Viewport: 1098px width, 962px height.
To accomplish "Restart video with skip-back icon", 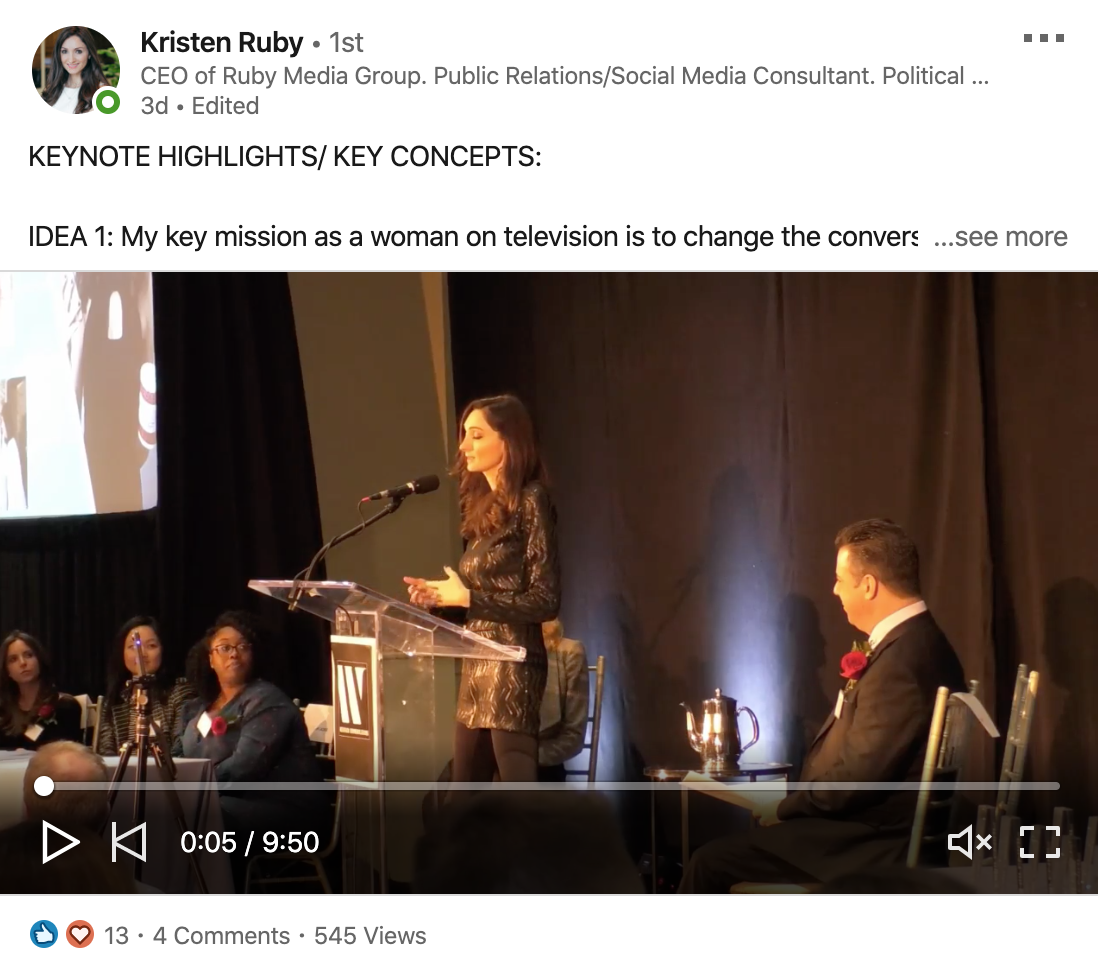I will coord(129,842).
